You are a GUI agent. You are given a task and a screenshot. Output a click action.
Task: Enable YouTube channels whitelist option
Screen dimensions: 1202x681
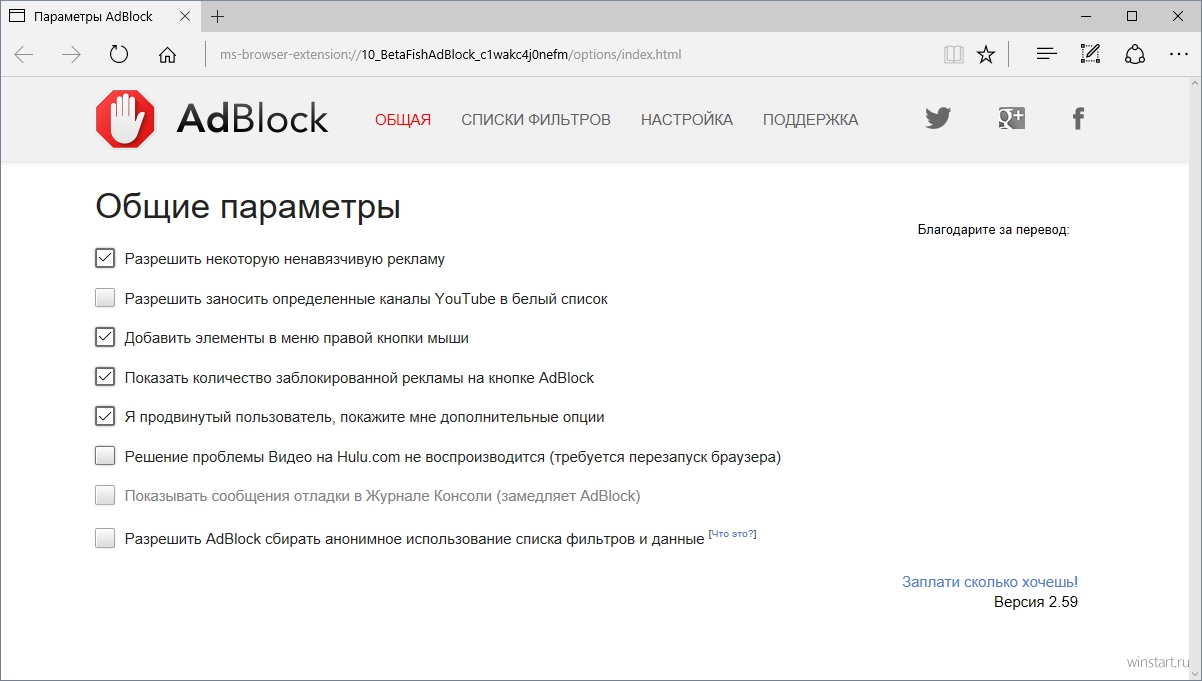(105, 298)
